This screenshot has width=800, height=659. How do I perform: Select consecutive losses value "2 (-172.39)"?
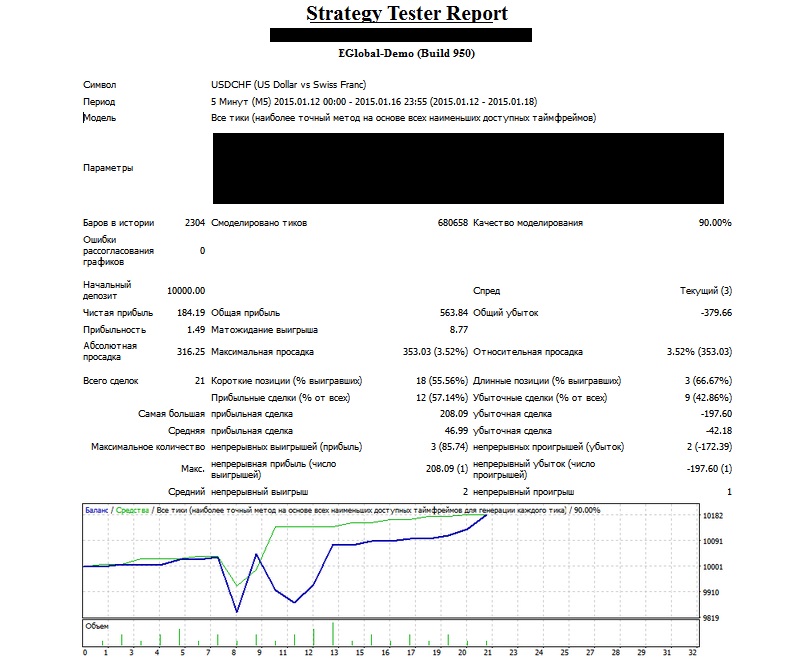710,447
